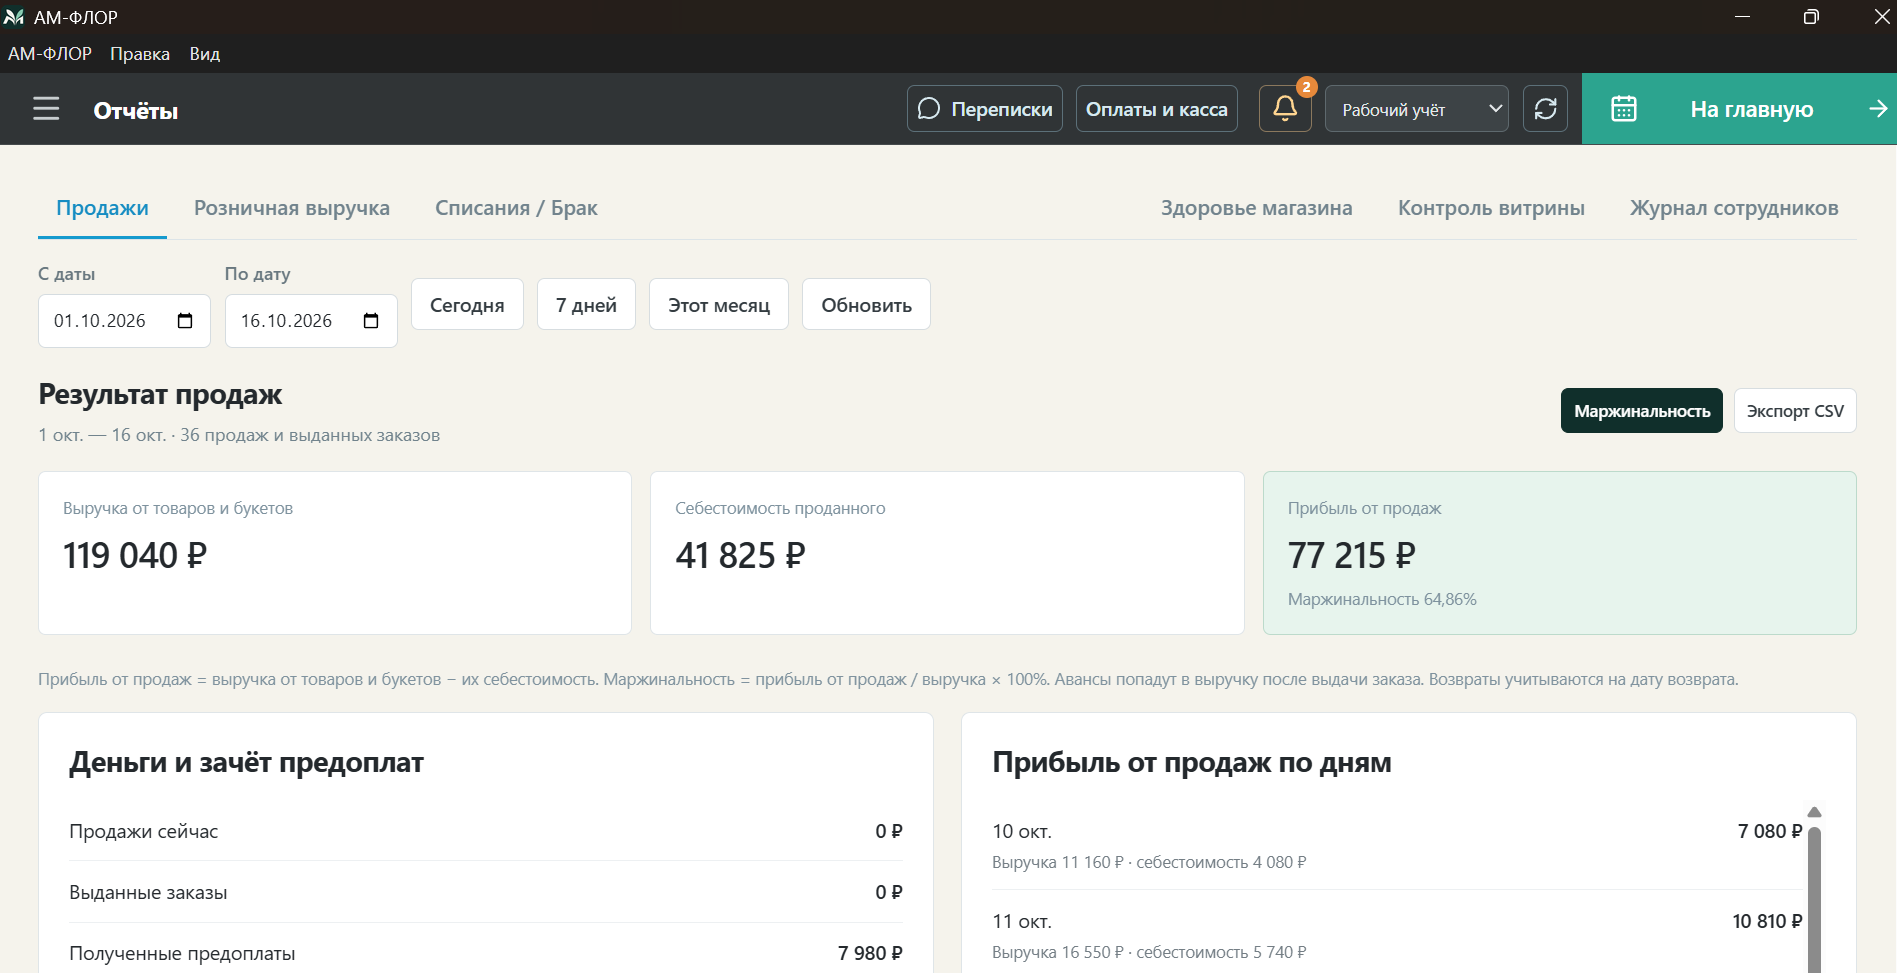Open calendar picker for С даты field
Viewport: 1897px width, 973px height.
(185, 321)
